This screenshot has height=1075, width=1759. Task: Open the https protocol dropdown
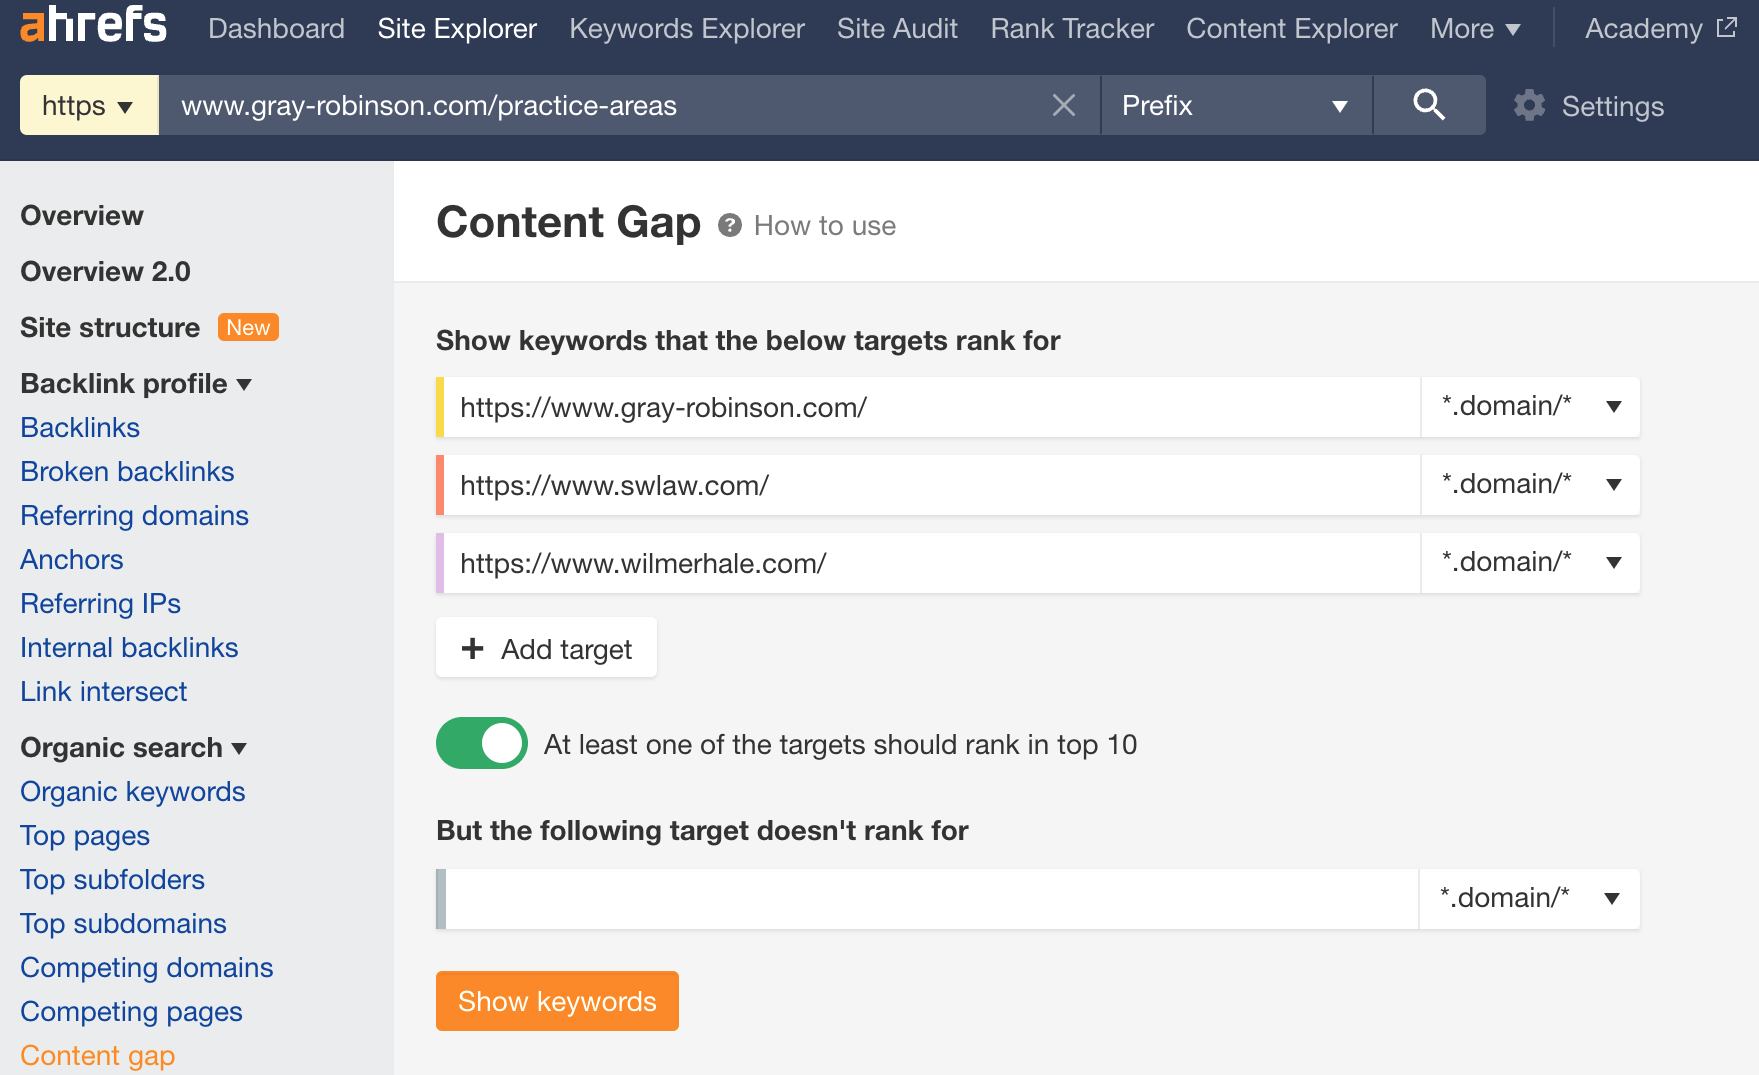[88, 105]
